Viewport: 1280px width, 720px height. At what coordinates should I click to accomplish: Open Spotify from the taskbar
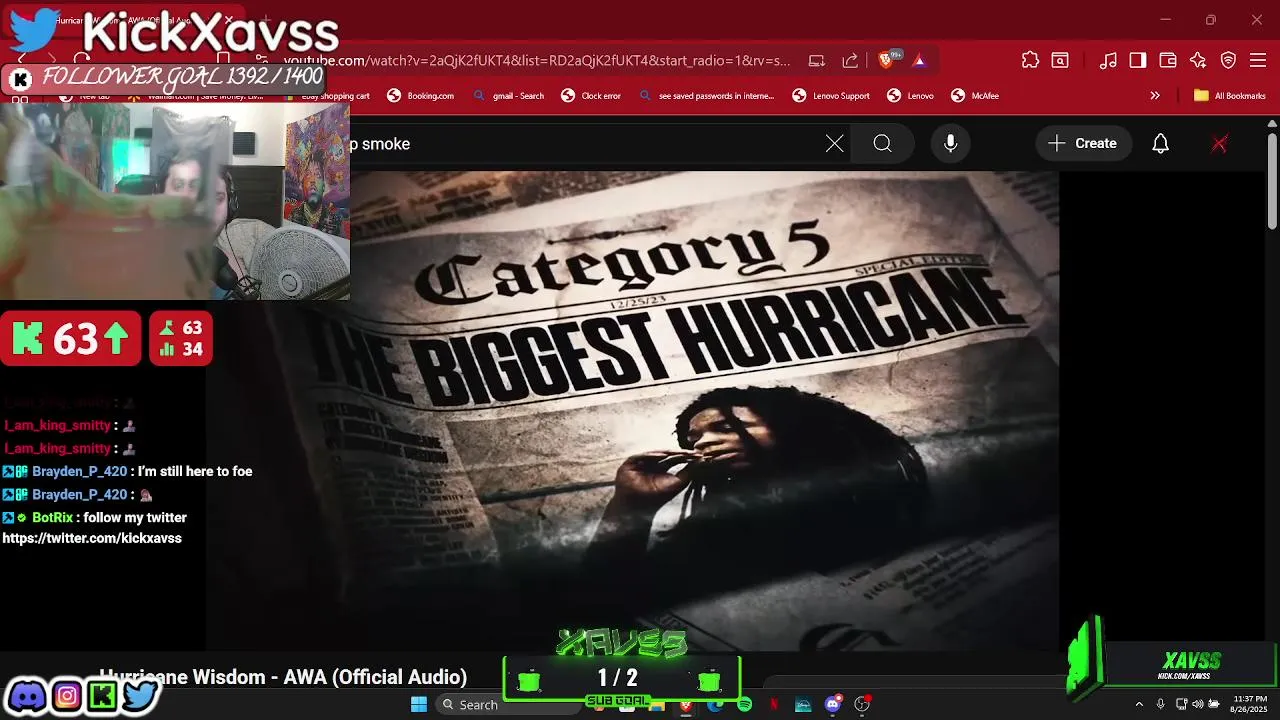tap(744, 704)
